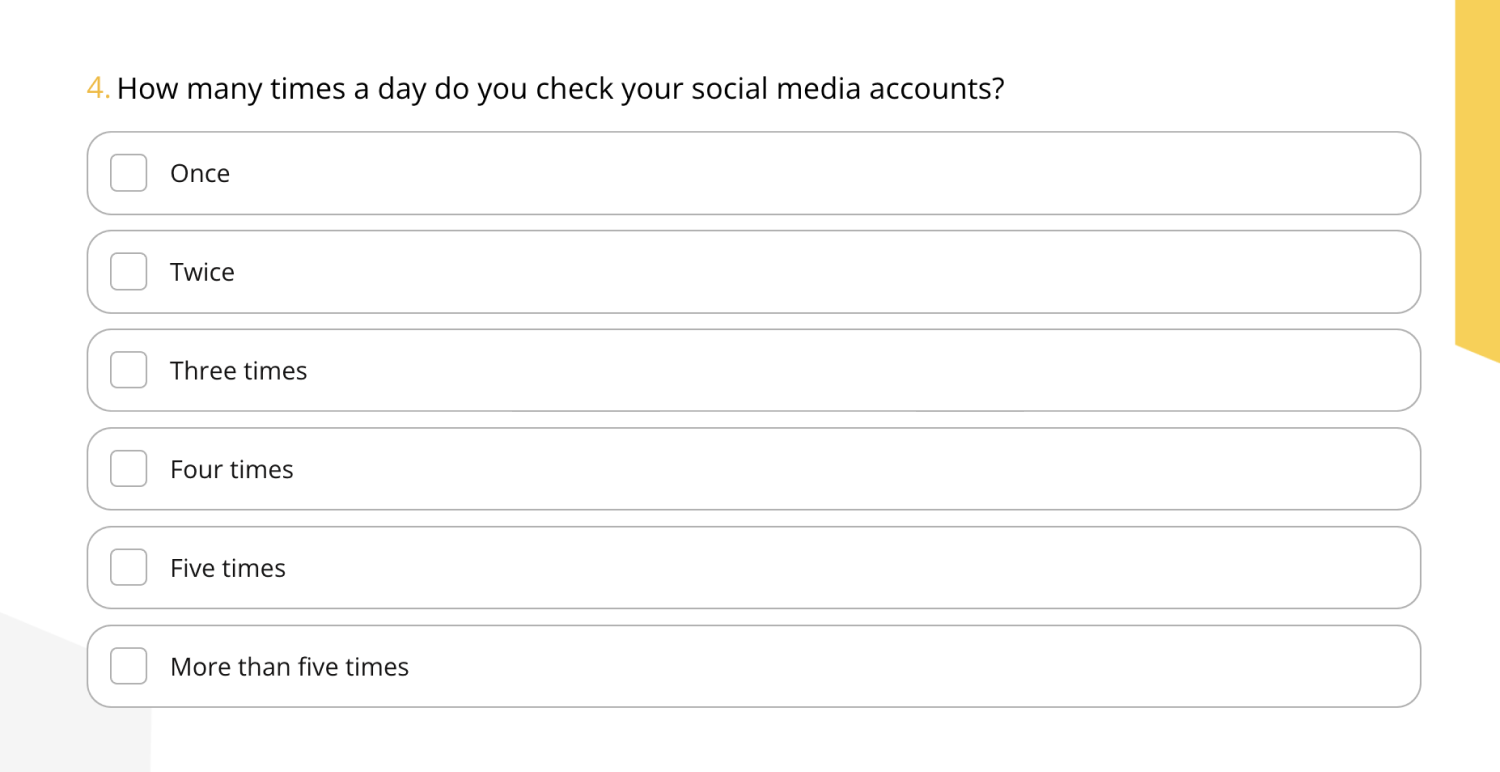Click blank area of Three times option row
This screenshot has height=772, width=1500.
click(800, 370)
